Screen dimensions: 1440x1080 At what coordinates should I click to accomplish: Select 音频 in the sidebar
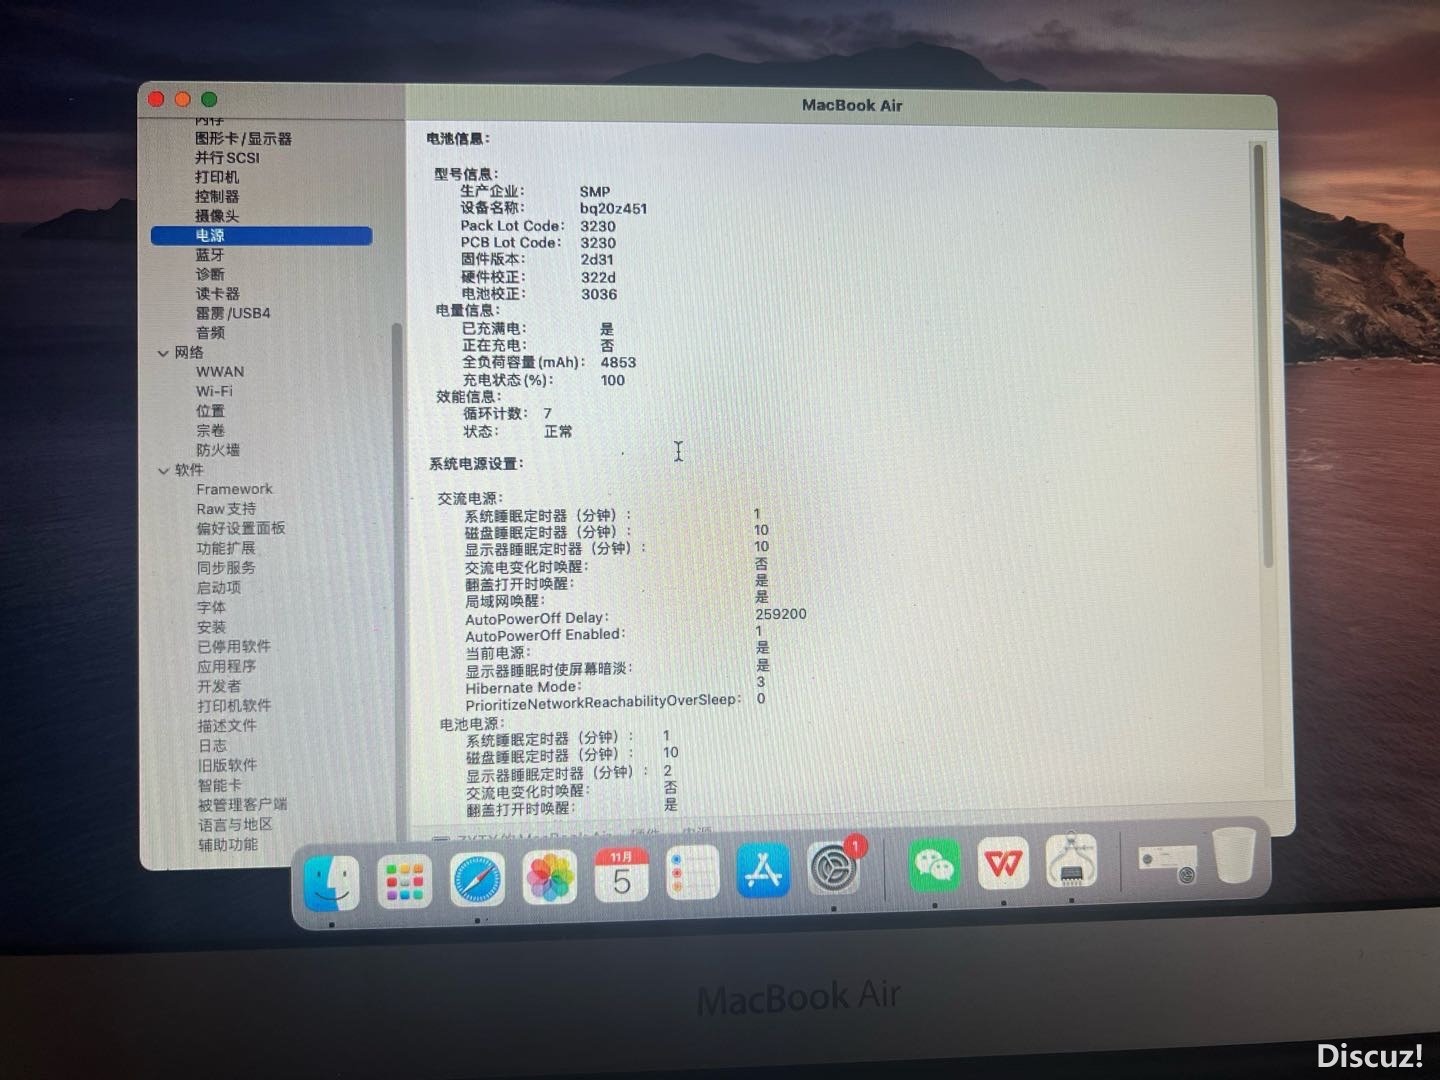(x=210, y=332)
